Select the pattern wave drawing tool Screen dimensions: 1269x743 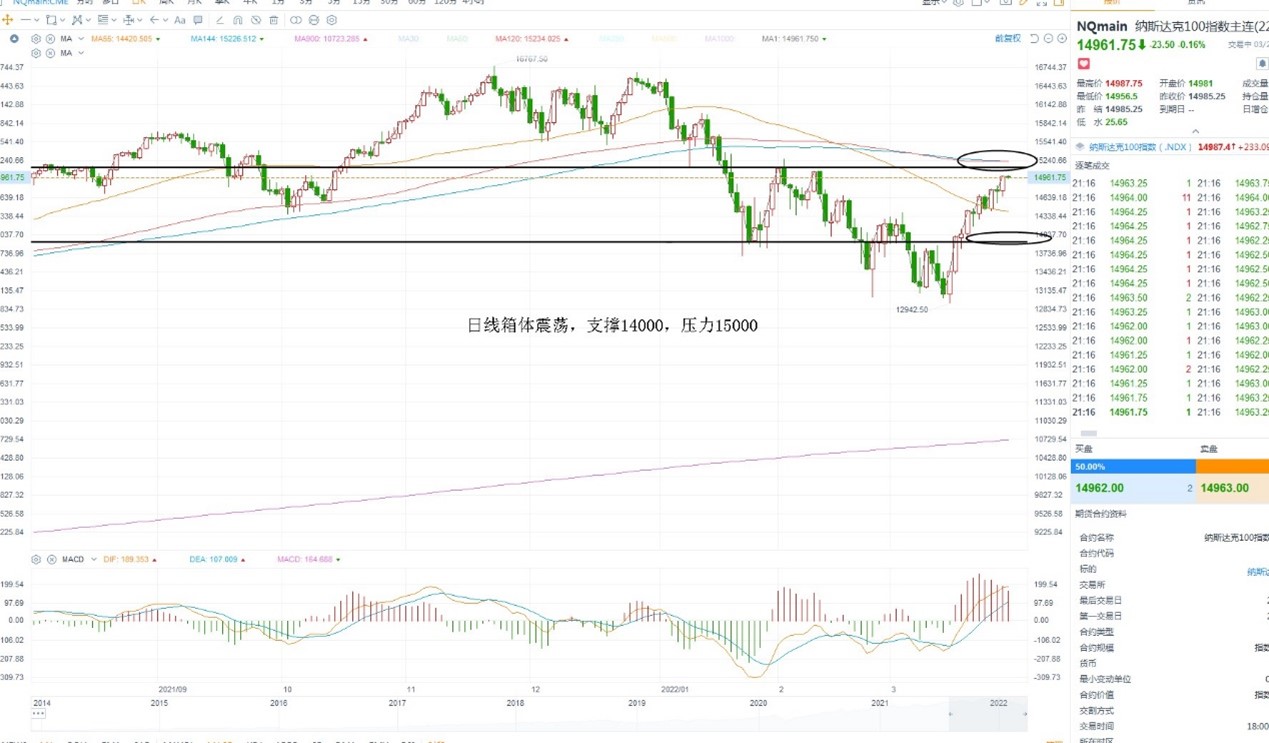(x=77, y=20)
